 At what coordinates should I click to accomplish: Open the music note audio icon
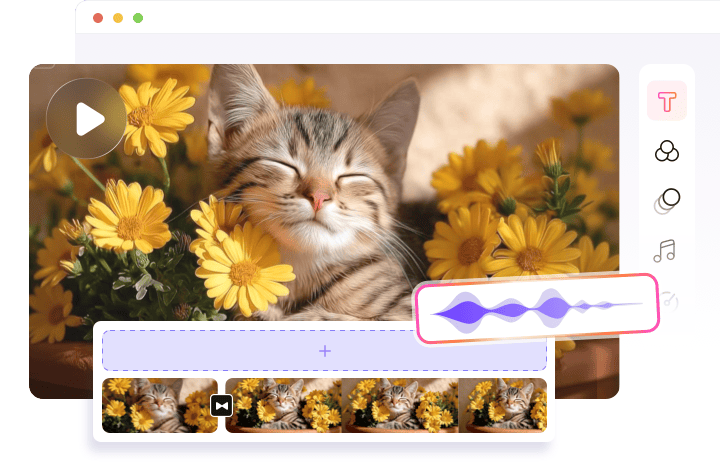tap(664, 251)
